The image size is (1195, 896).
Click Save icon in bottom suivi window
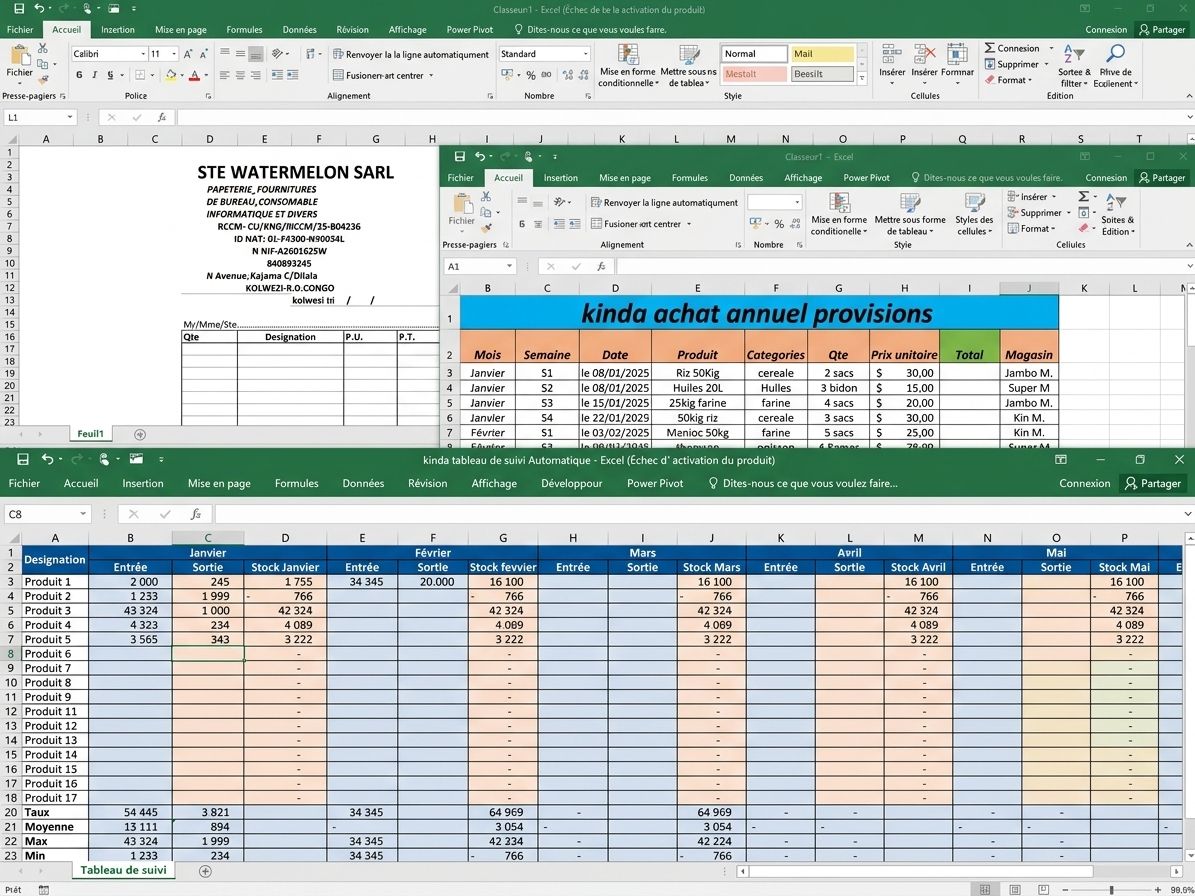[23, 459]
